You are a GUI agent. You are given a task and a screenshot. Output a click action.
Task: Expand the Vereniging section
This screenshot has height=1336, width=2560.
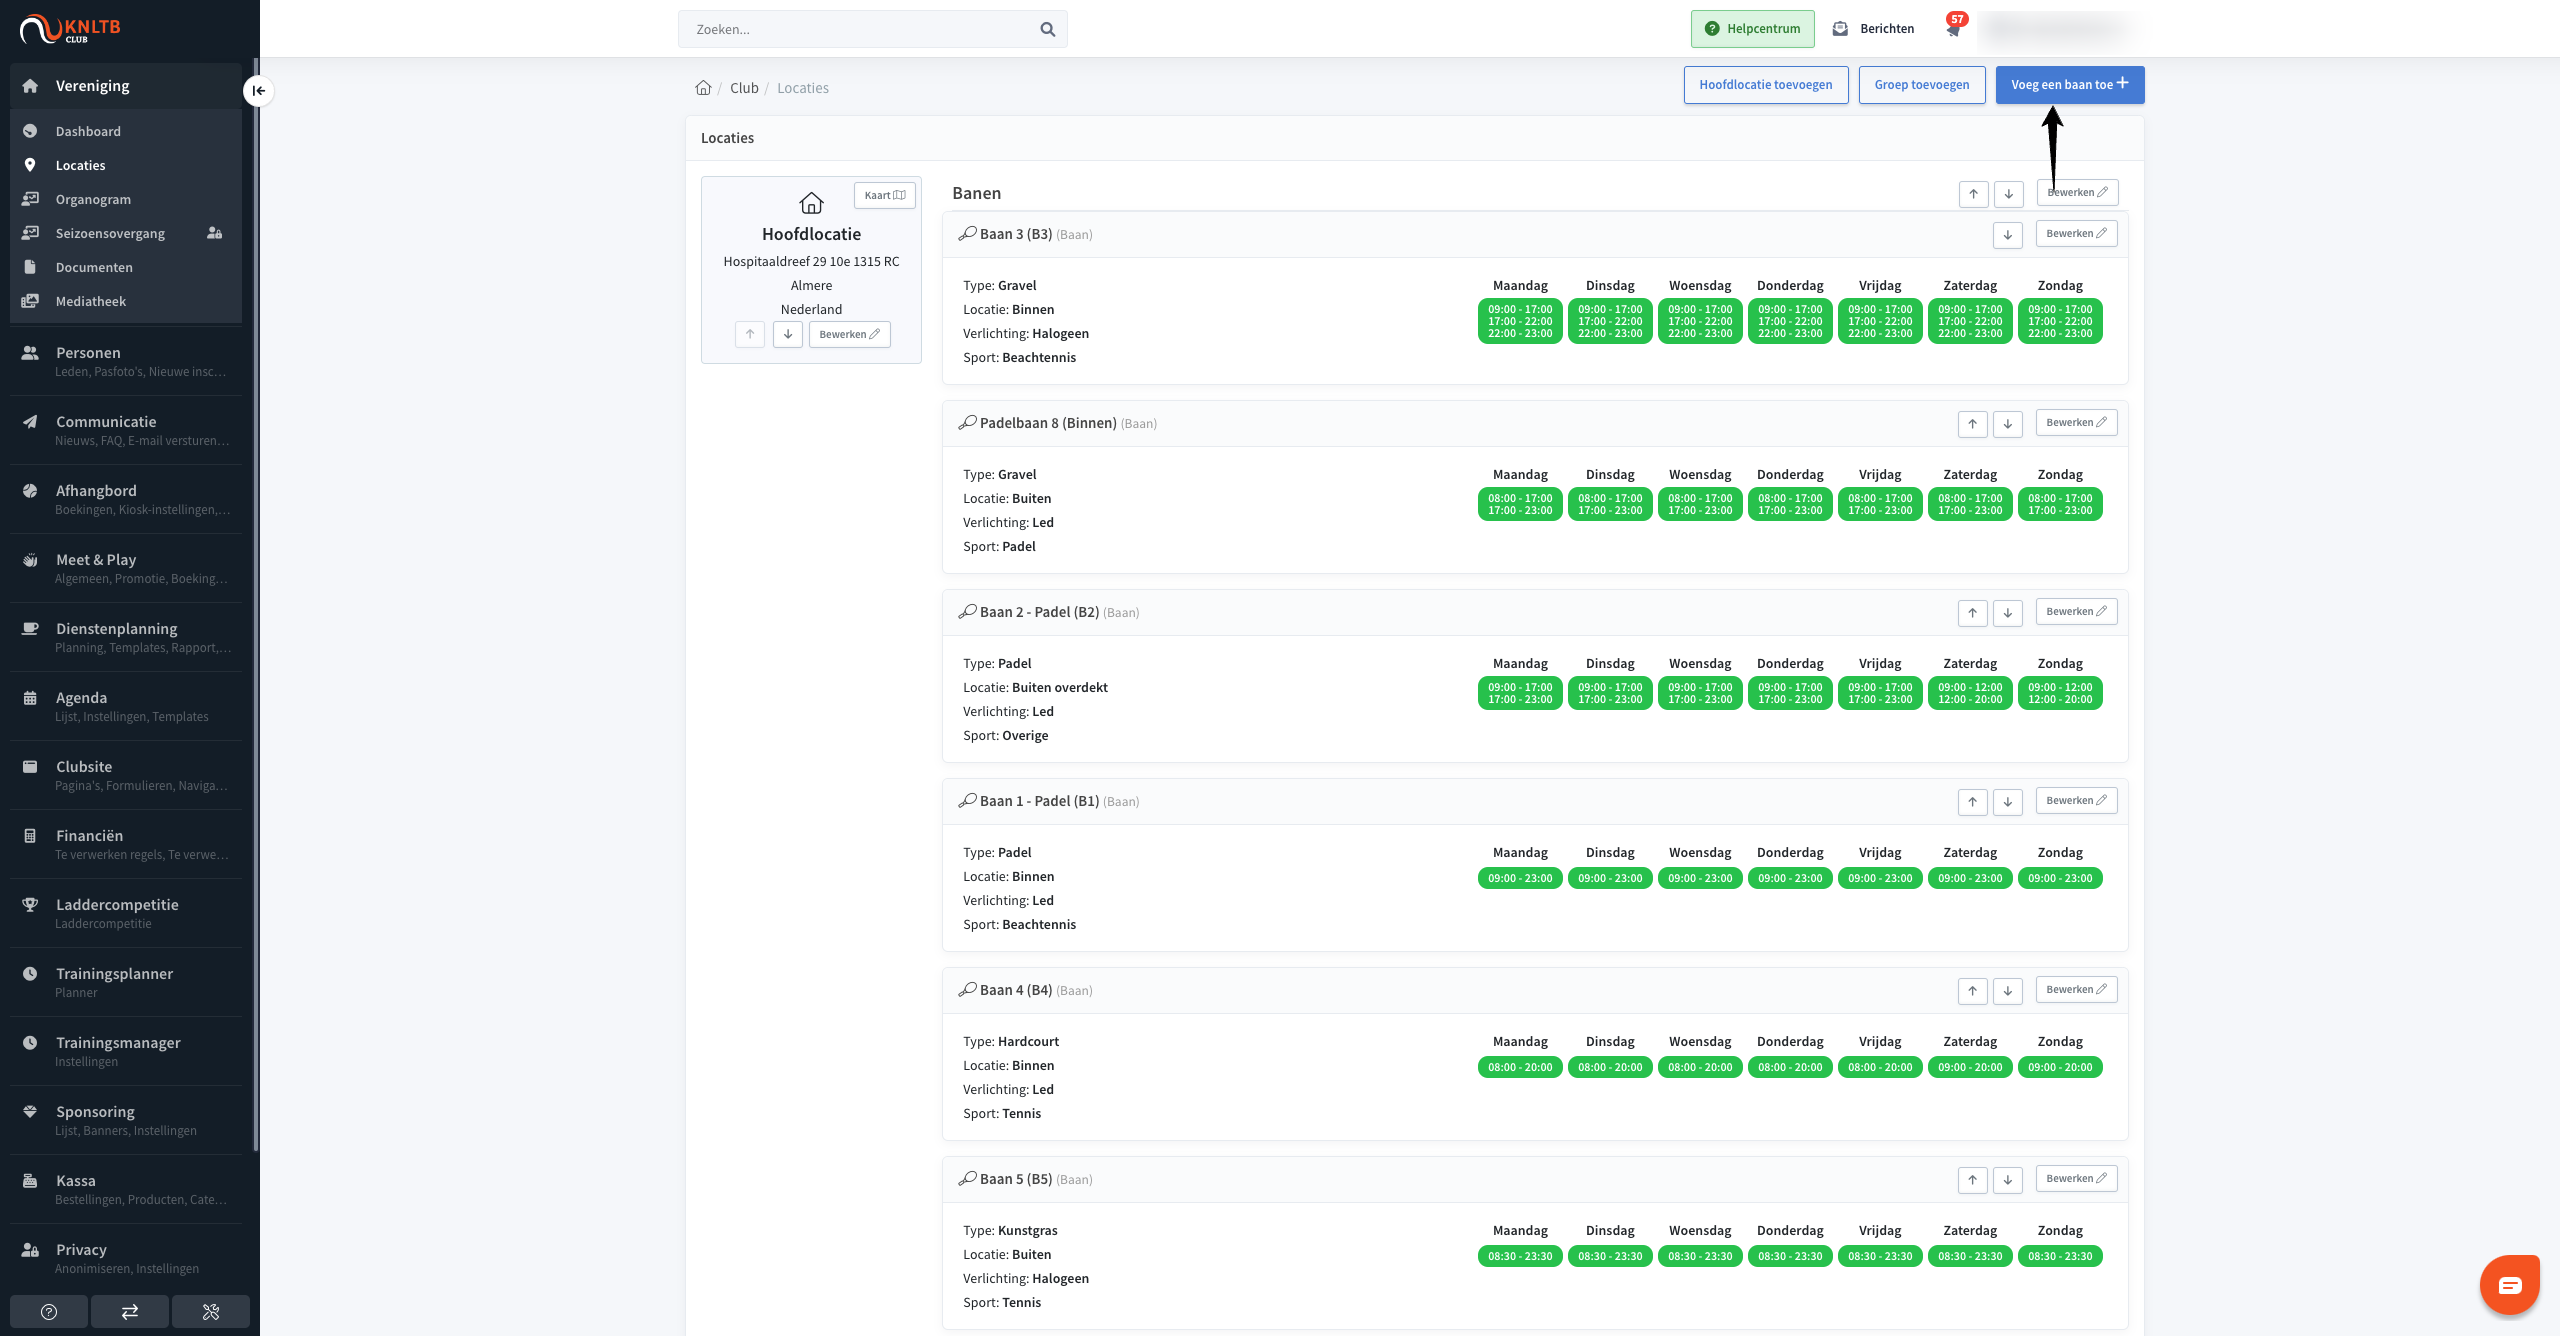(126, 86)
